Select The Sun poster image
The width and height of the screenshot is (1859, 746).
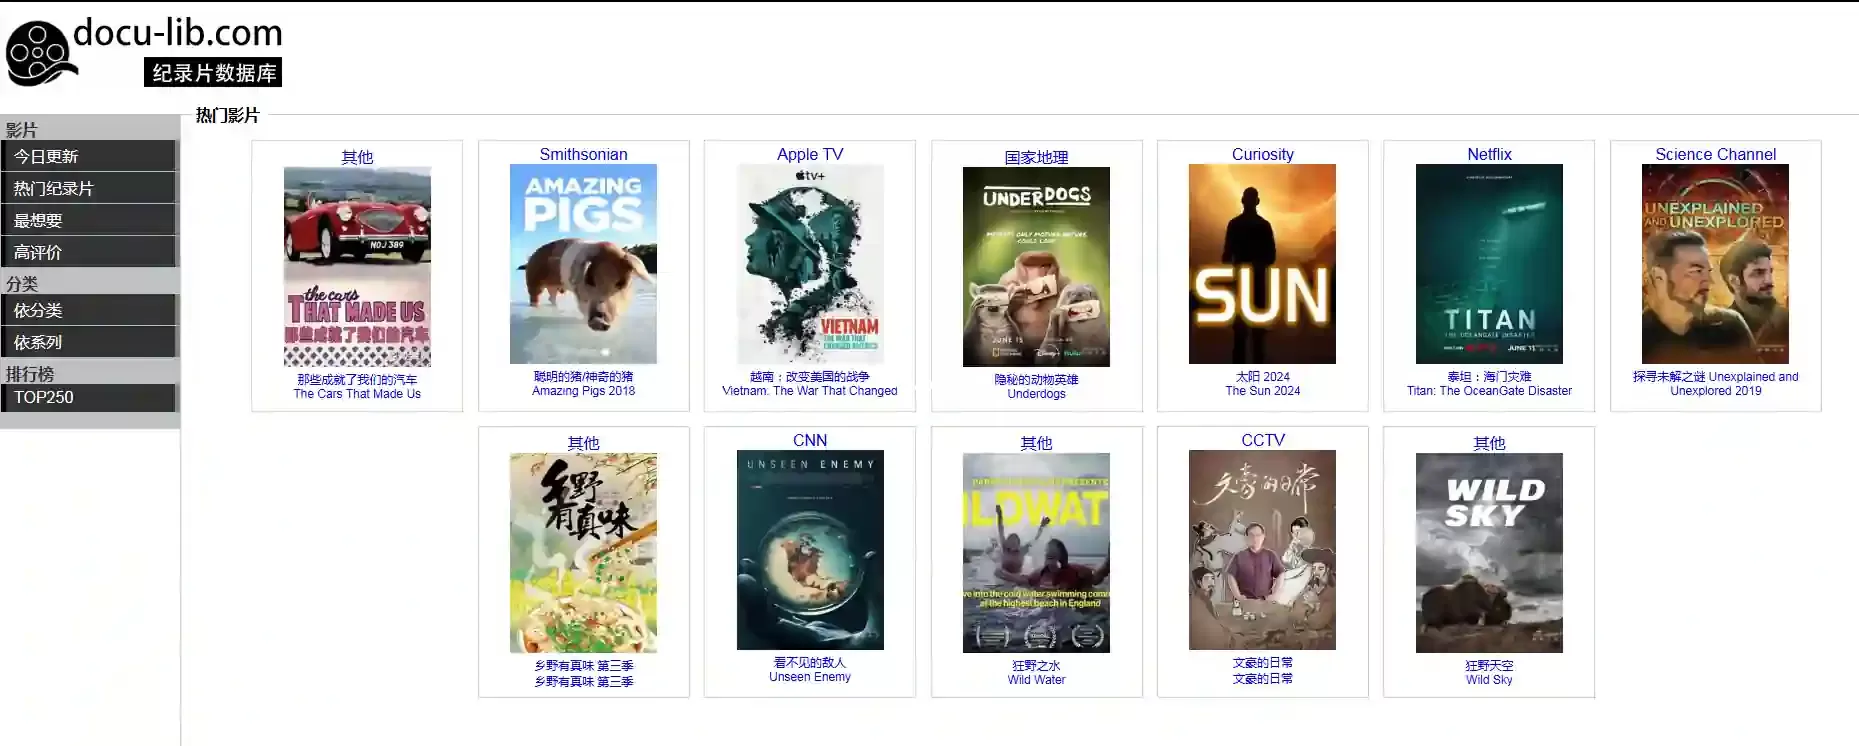1262,264
